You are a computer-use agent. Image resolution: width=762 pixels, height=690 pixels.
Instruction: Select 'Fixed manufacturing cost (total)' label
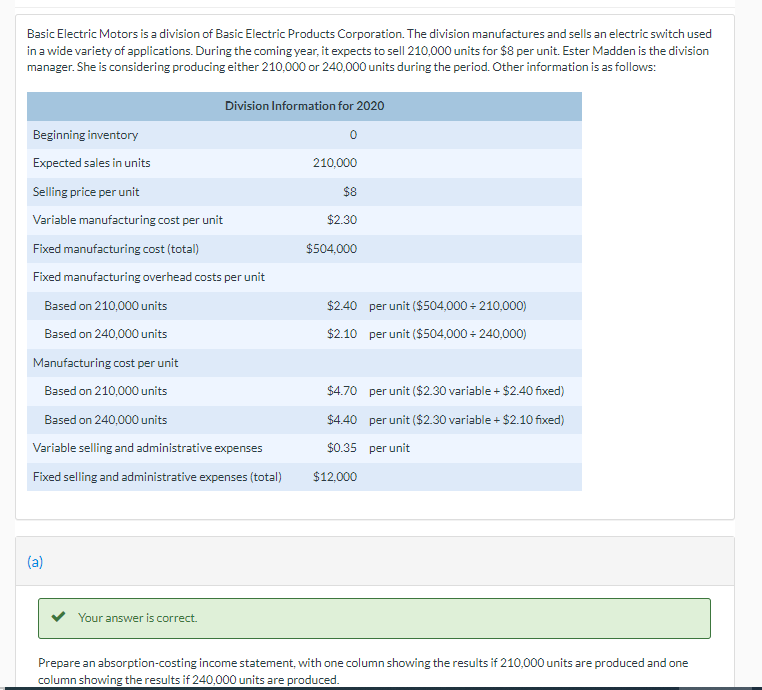tap(116, 249)
